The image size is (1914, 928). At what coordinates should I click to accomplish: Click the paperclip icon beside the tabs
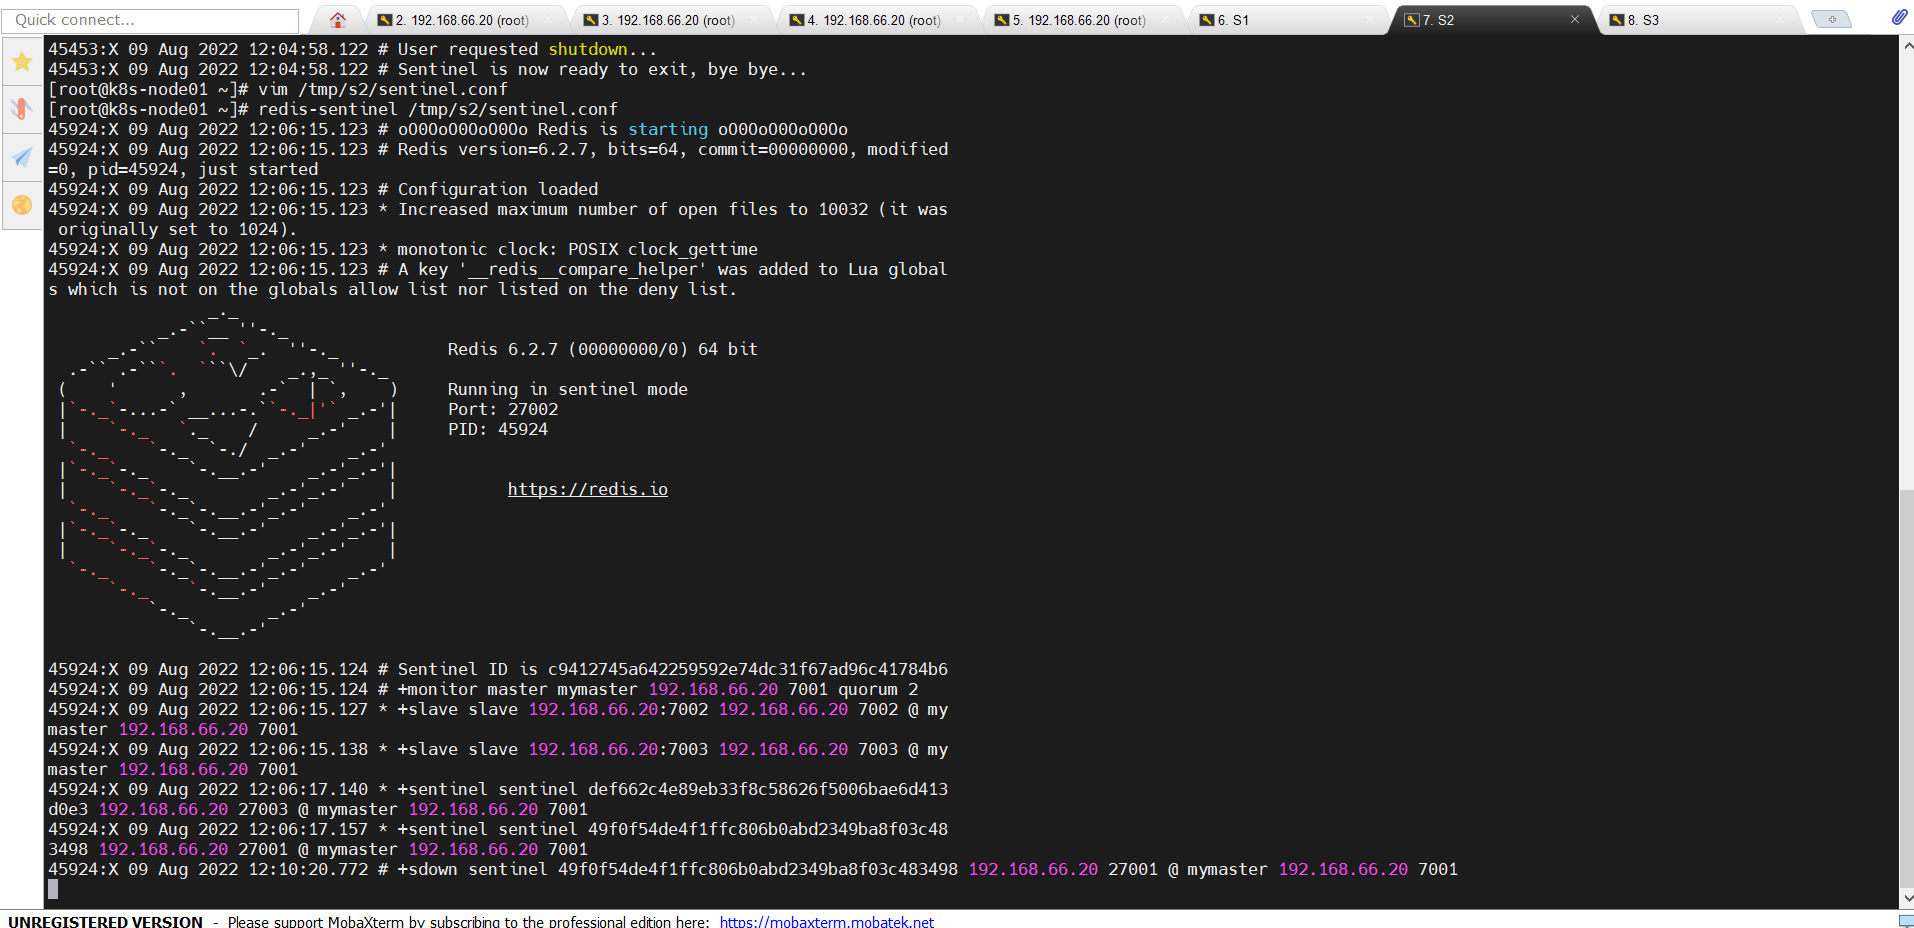pos(1899,17)
